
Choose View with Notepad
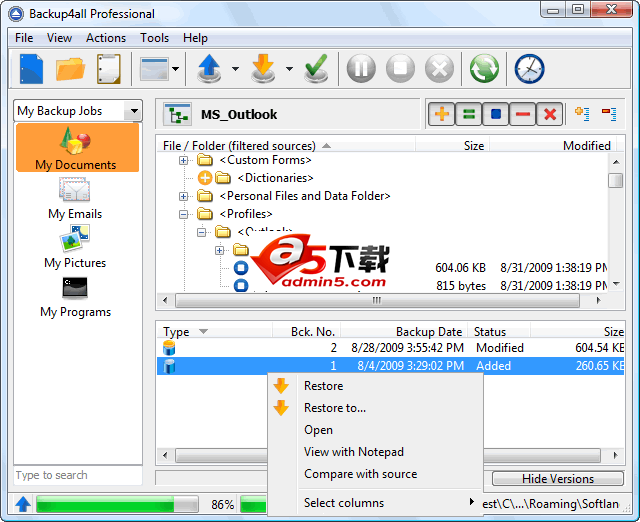(375, 452)
